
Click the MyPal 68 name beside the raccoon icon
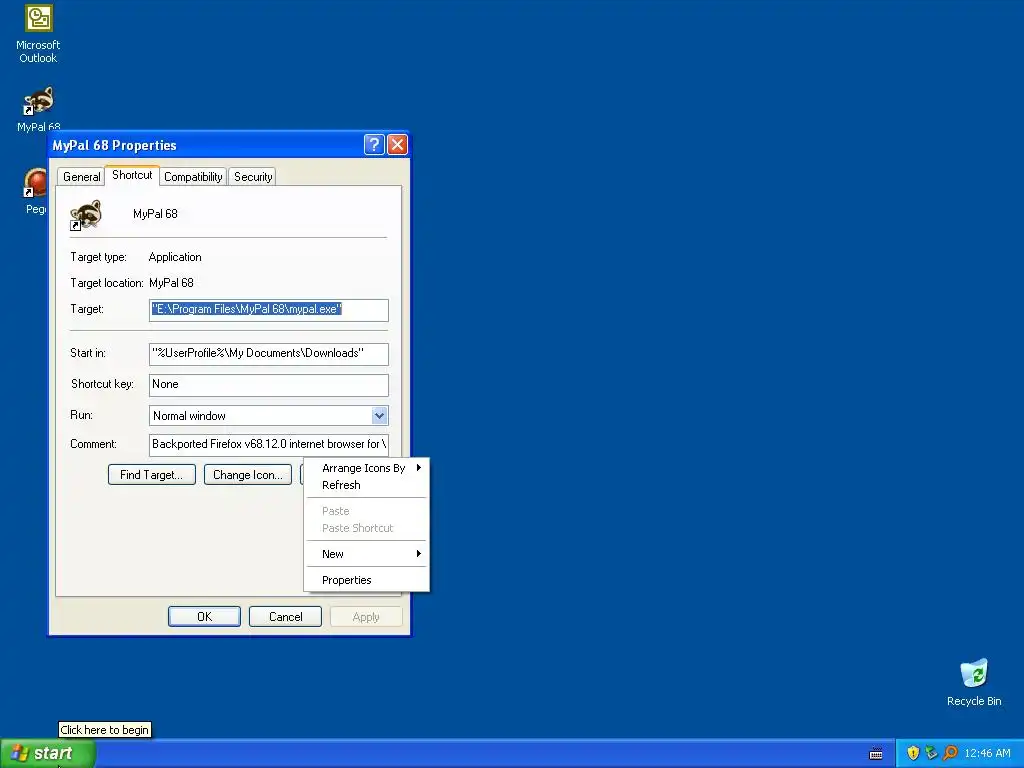click(x=155, y=214)
